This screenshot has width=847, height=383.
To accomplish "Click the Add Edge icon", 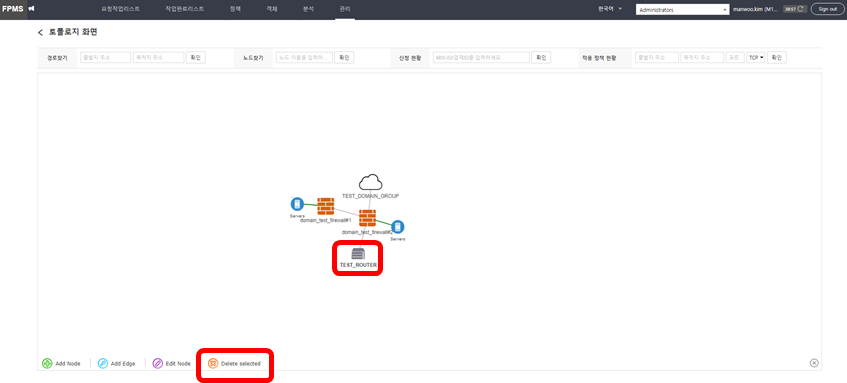I will (103, 364).
